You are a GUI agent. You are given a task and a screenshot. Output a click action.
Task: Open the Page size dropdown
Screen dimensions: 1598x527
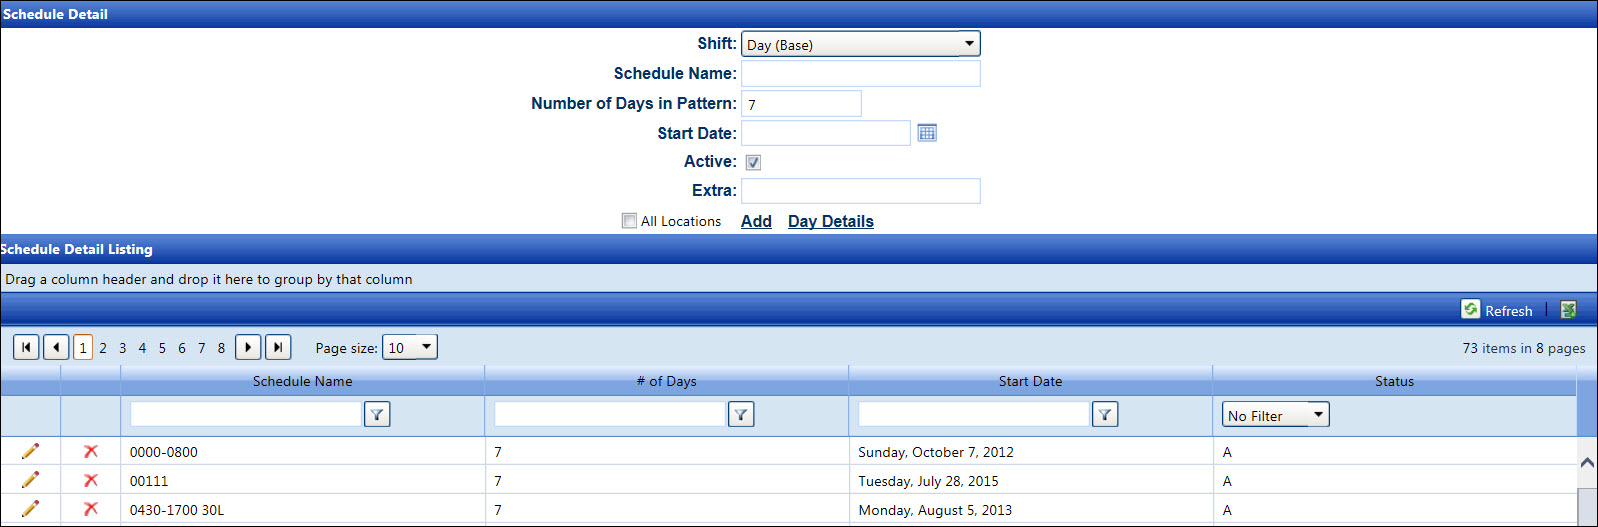click(x=427, y=347)
